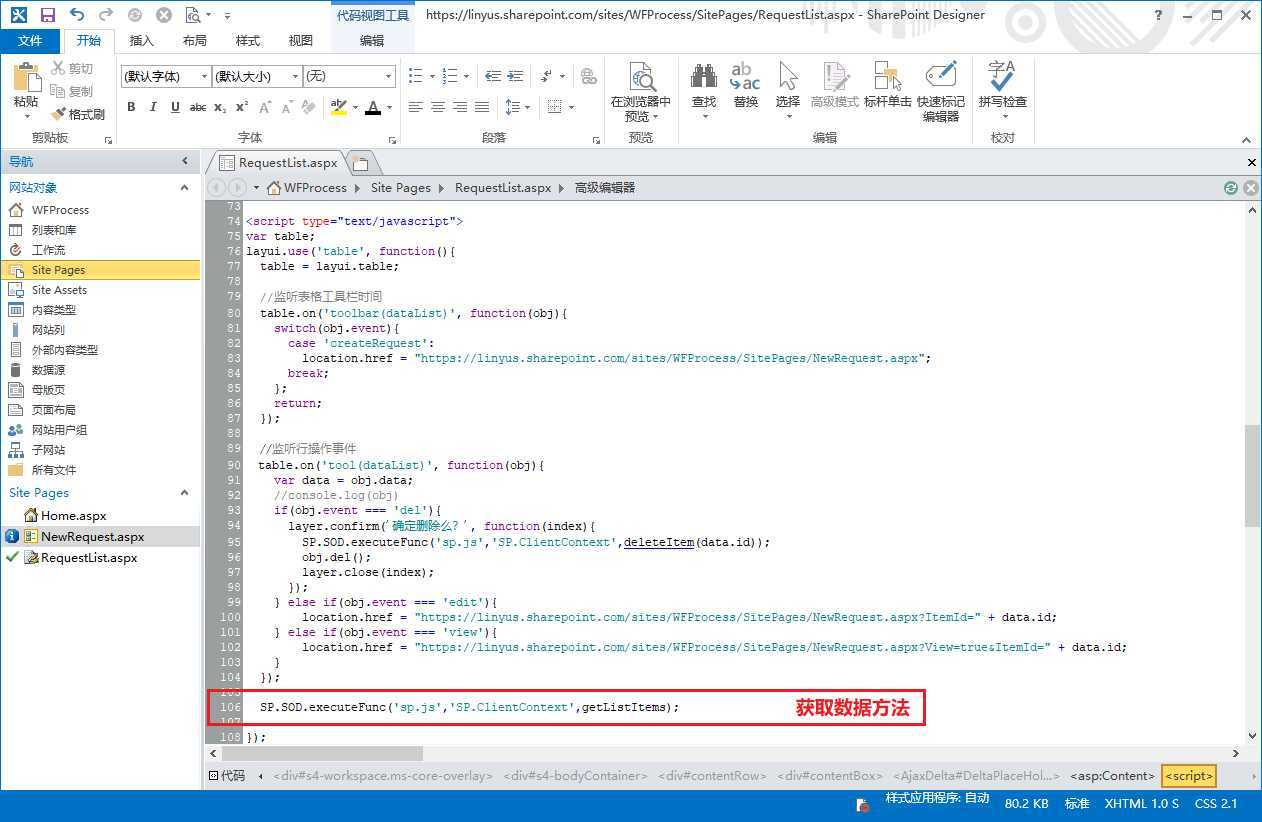Click the vertical scrollbar thumb of code editor
This screenshot has width=1262, height=822.
point(1251,476)
